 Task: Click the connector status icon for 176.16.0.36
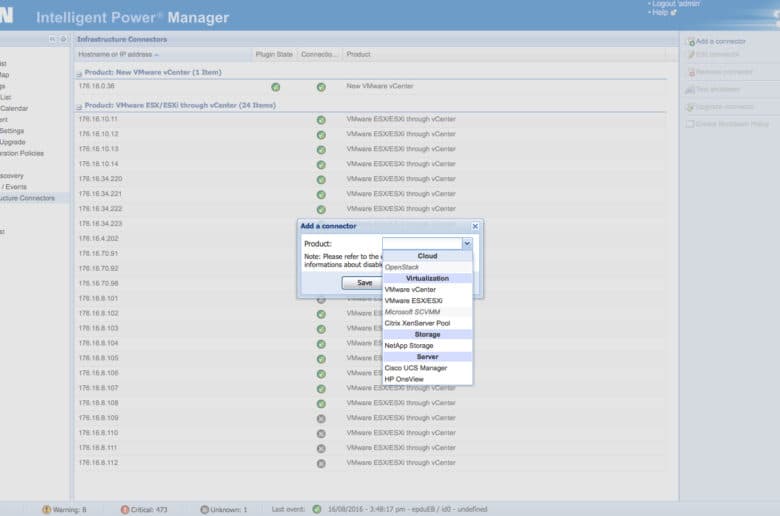pyautogui.click(x=321, y=87)
